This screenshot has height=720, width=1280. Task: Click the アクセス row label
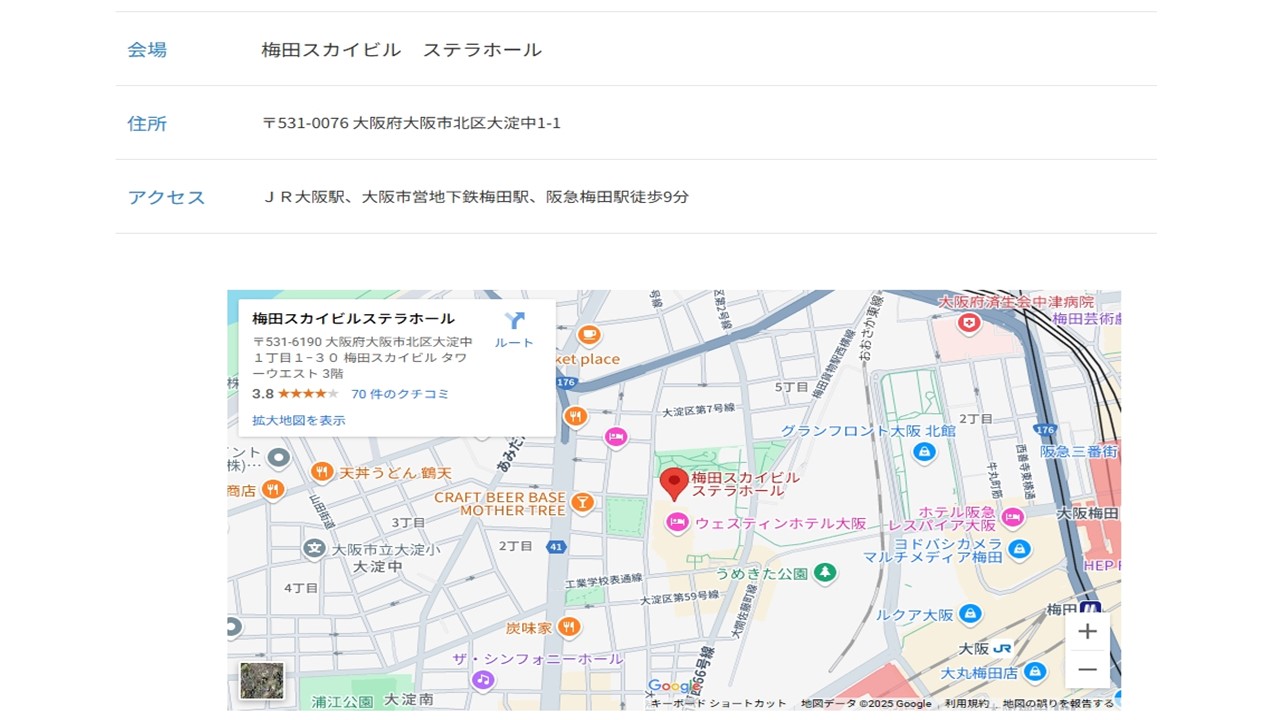[x=166, y=198]
